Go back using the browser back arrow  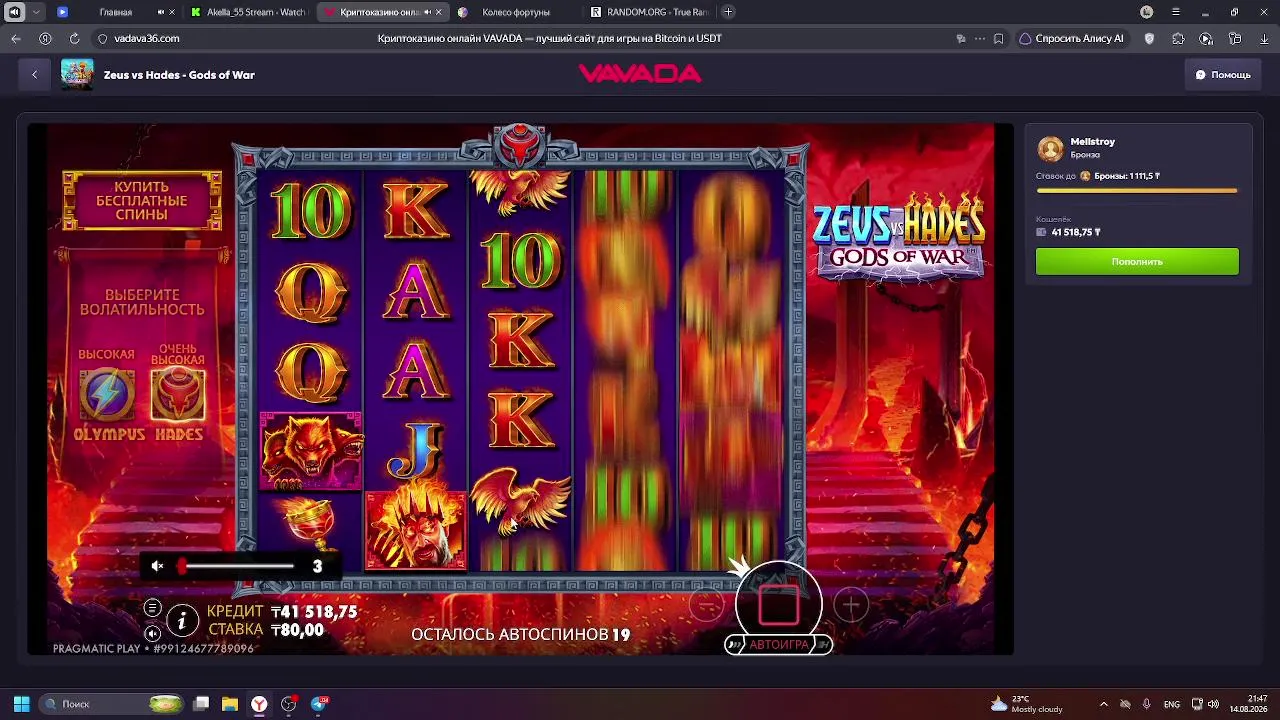(16, 38)
